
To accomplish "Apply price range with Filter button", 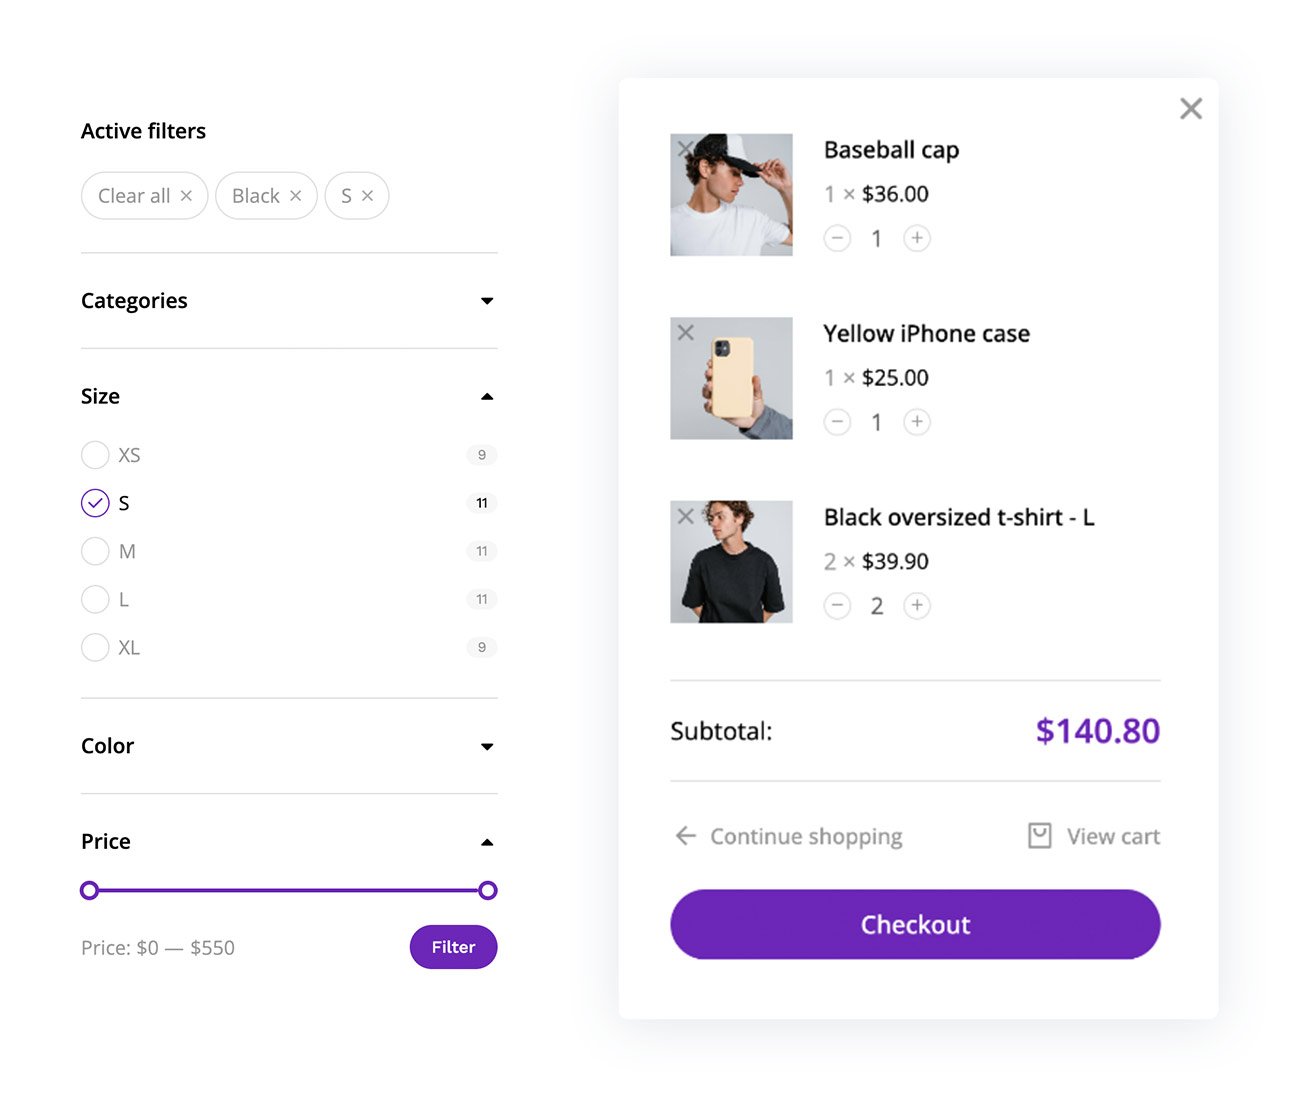I will tap(453, 947).
